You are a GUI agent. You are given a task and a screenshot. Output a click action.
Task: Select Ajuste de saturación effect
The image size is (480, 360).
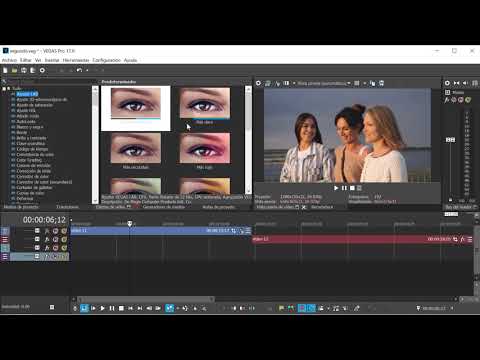[x=35, y=105]
